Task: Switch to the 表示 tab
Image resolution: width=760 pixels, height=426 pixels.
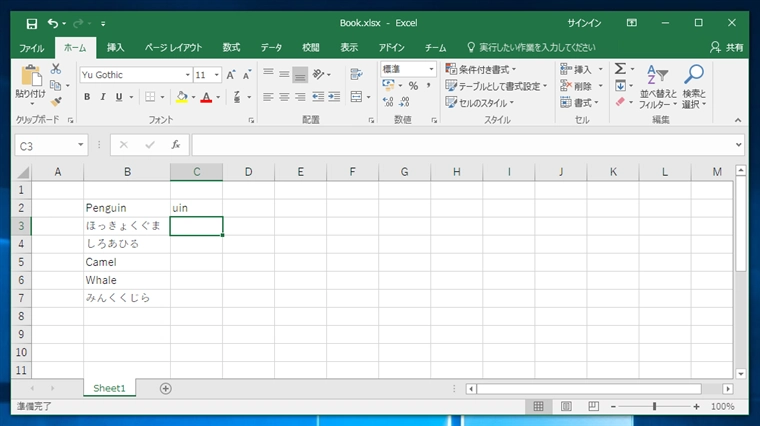Action: [x=348, y=47]
